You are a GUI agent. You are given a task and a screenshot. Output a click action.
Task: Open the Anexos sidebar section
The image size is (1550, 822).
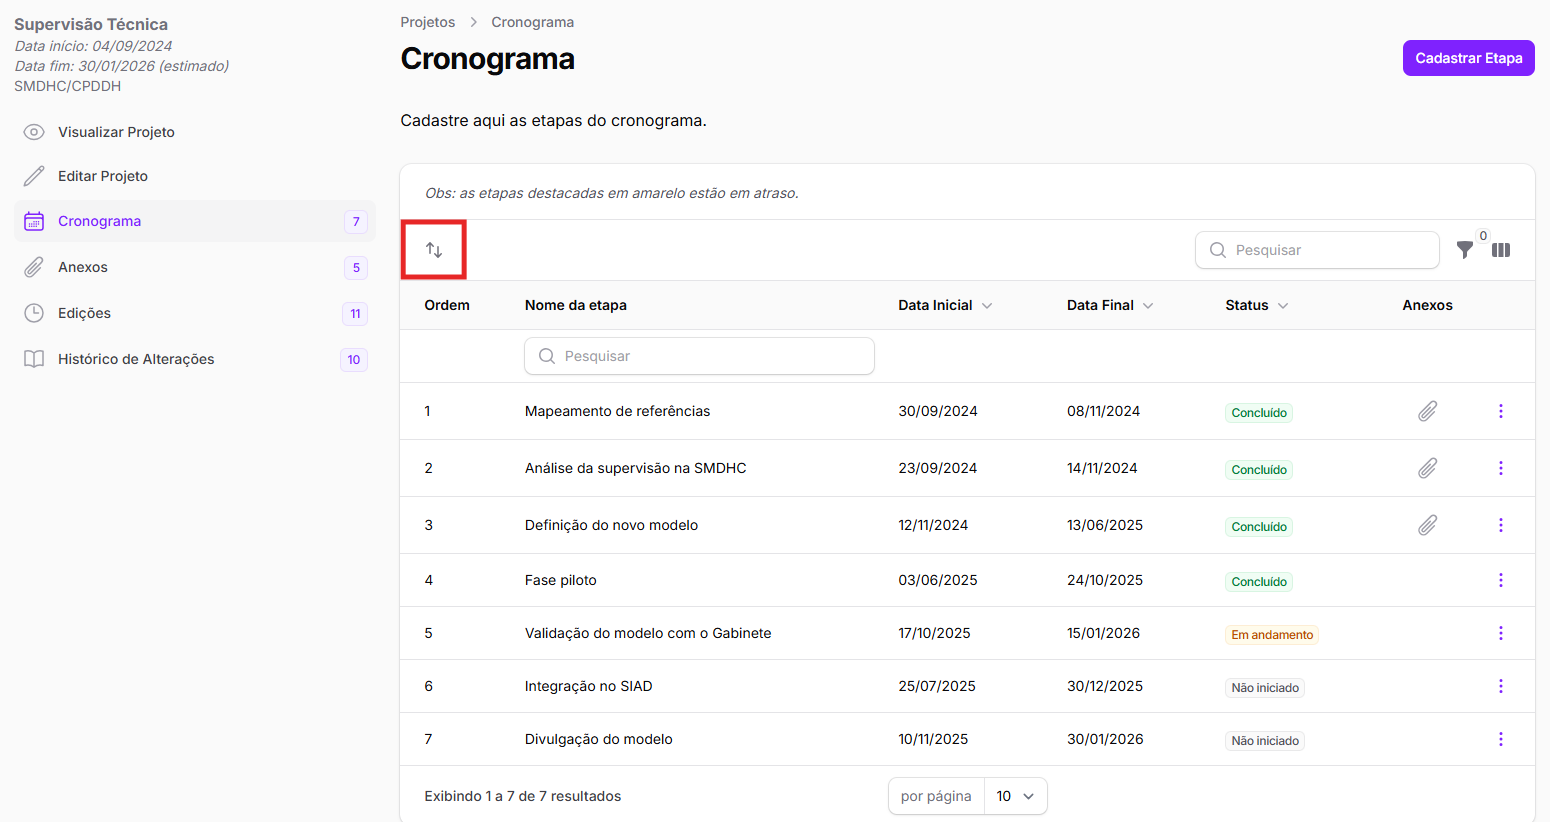(x=83, y=267)
